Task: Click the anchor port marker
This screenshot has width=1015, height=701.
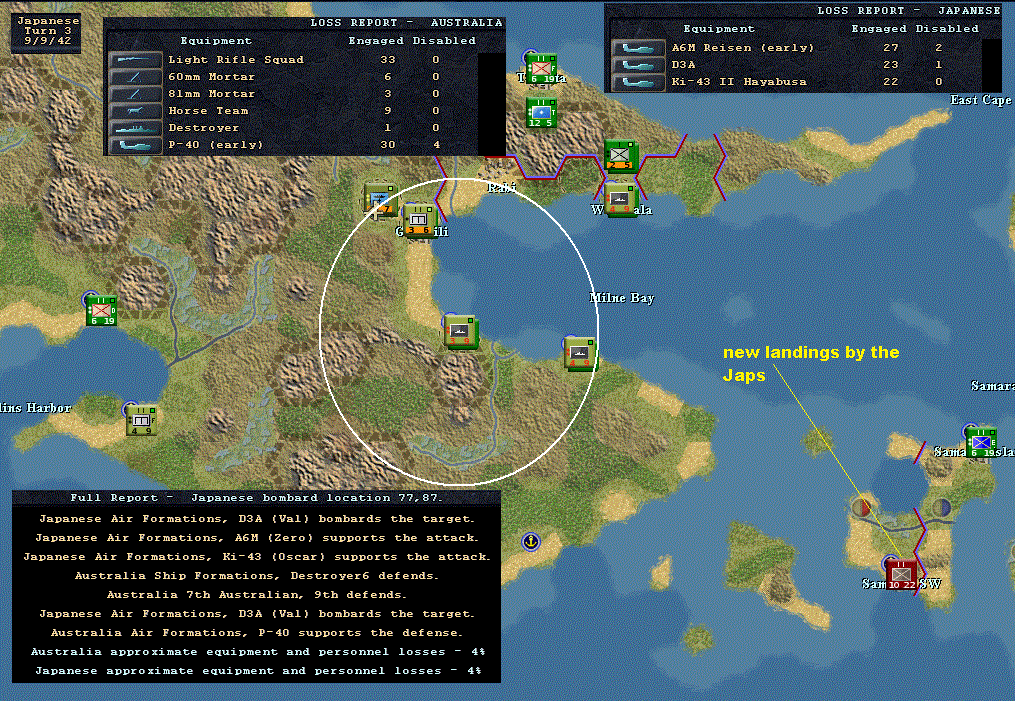Action: [x=531, y=541]
